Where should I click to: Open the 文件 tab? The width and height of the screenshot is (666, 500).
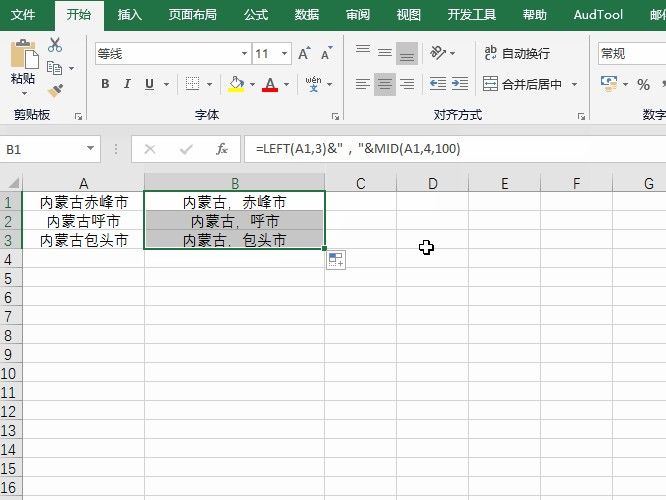pyautogui.click(x=23, y=15)
